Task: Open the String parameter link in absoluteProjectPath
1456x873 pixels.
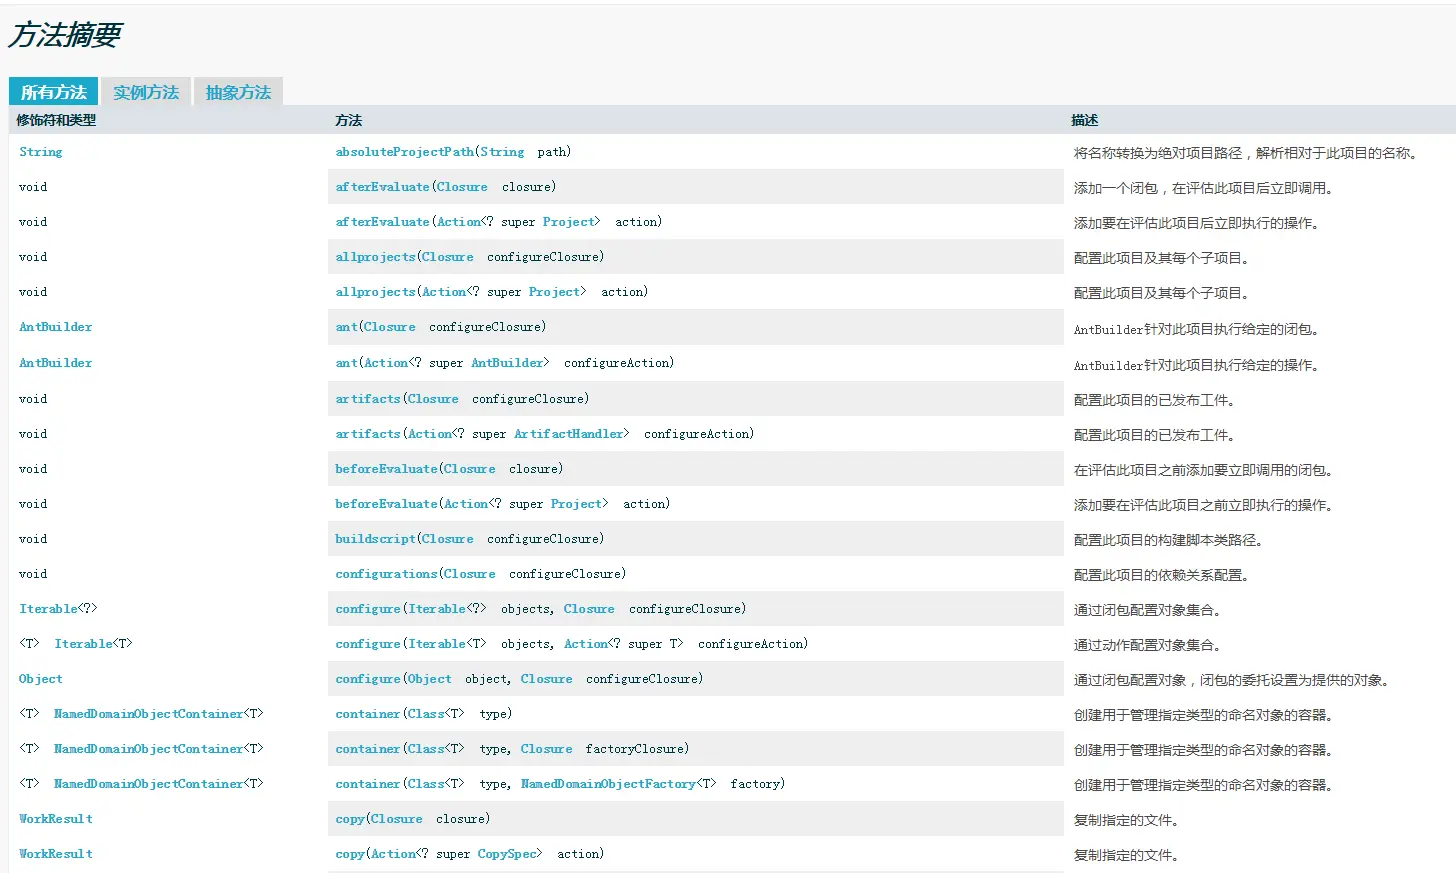Action: pyautogui.click(x=502, y=152)
